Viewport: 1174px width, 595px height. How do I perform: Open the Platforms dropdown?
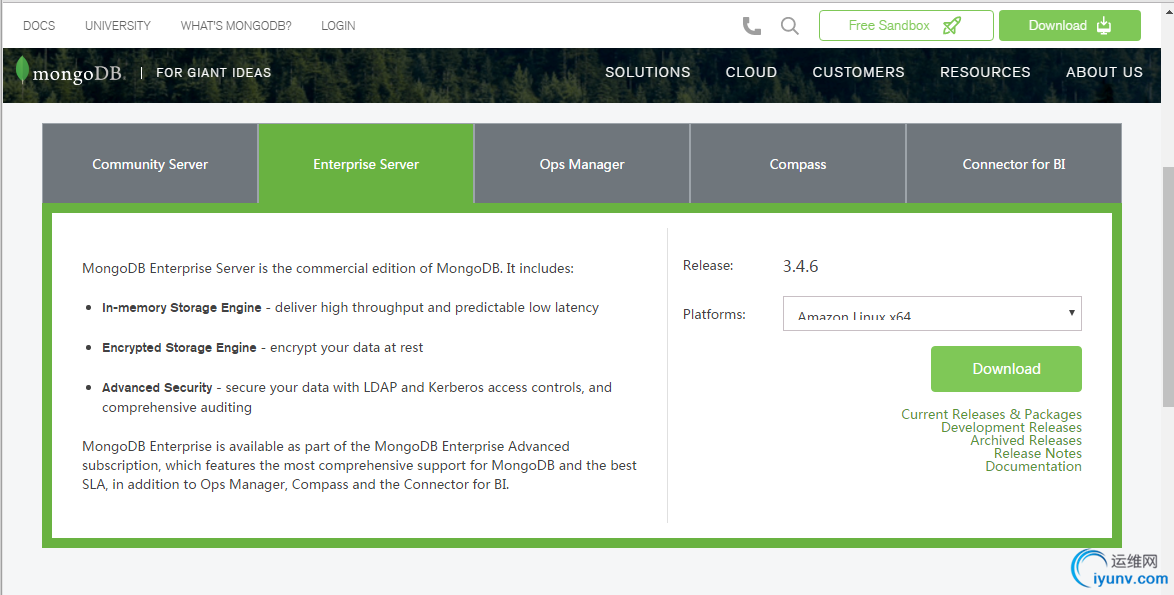pos(932,314)
